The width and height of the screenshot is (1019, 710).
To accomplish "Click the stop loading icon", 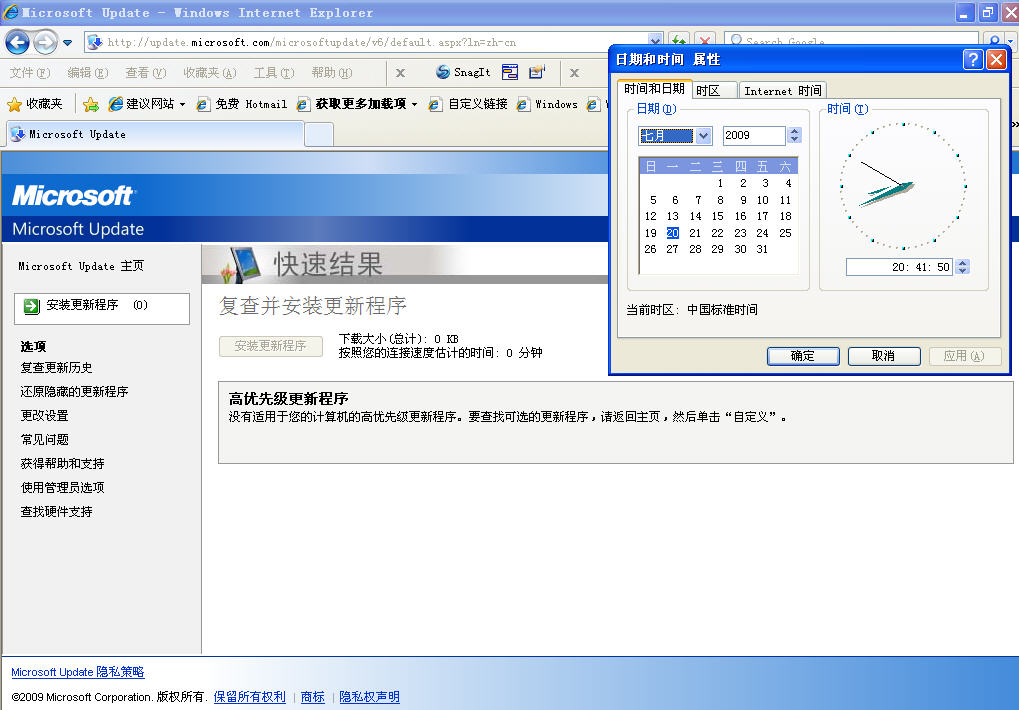I will [x=705, y=42].
